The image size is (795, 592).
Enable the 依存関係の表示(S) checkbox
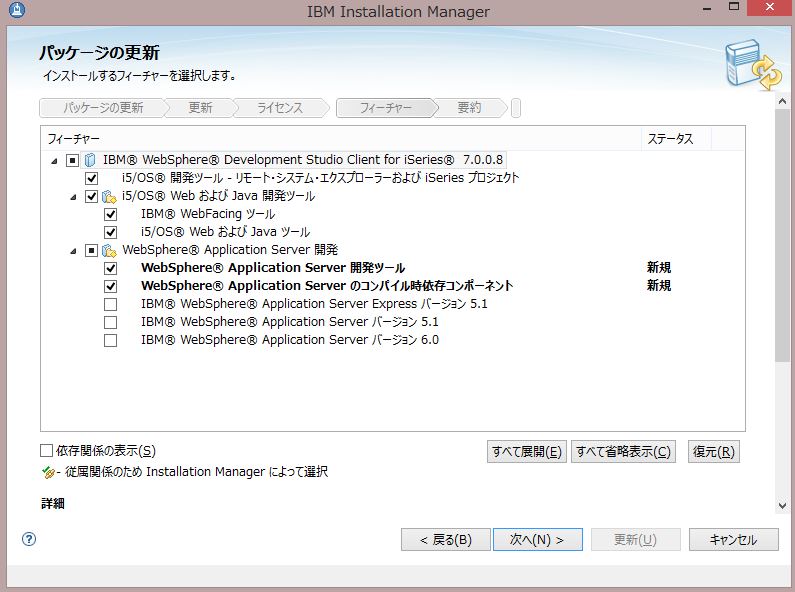46,451
